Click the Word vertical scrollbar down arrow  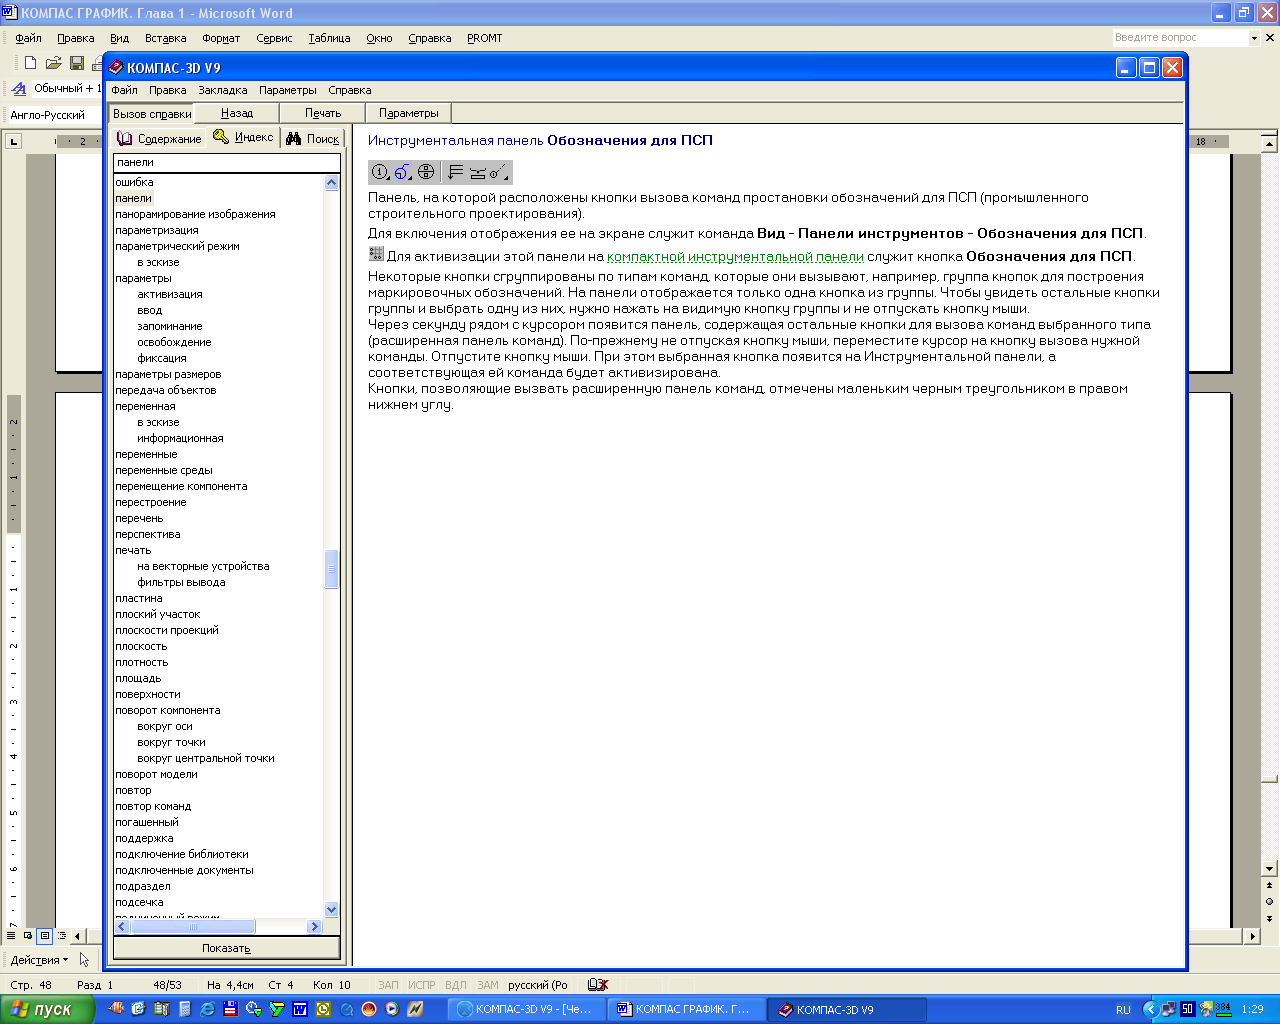[1270, 869]
